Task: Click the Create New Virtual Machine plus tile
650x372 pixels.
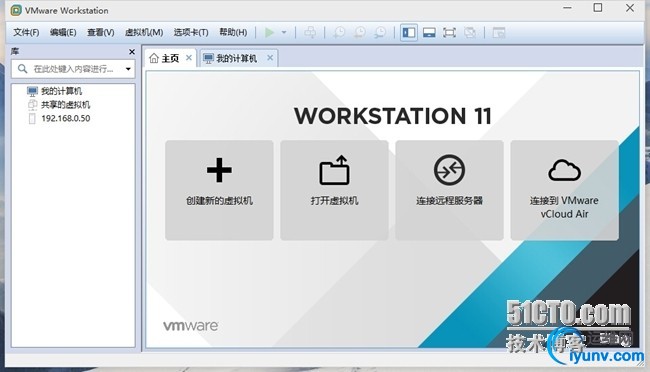Action: (219, 190)
